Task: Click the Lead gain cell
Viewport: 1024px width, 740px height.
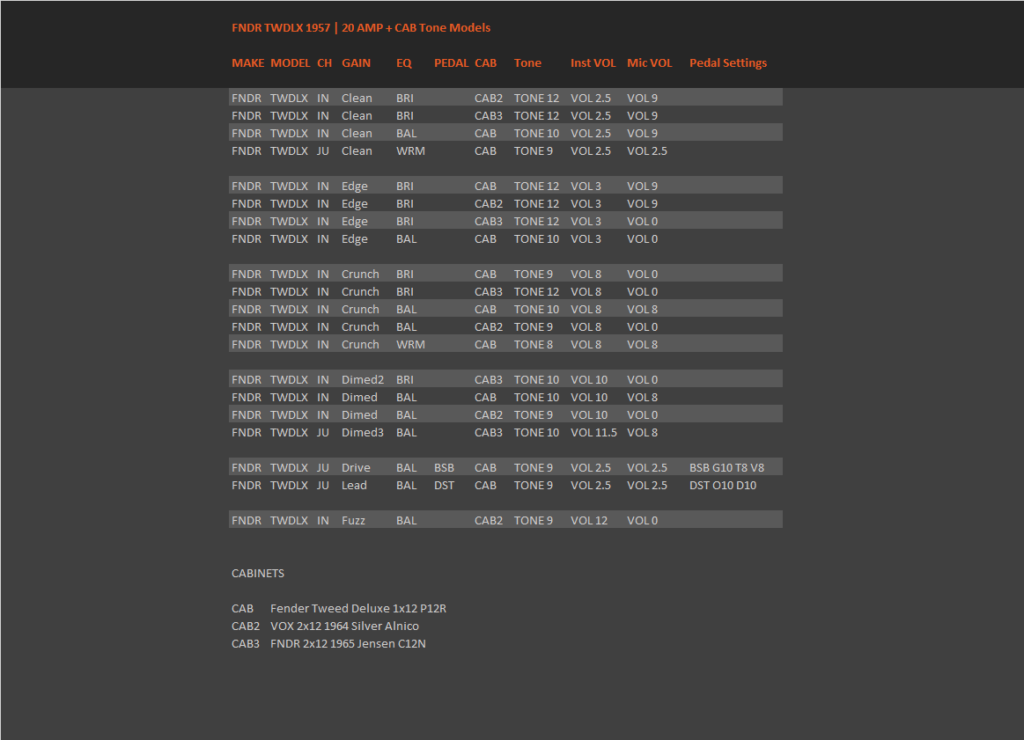Action: tap(354, 485)
